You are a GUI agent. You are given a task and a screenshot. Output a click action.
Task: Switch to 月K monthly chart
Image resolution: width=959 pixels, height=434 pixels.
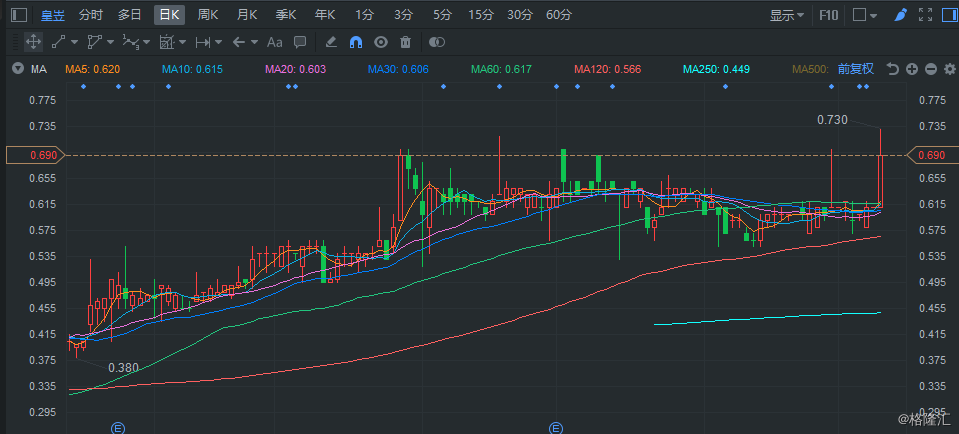click(x=247, y=15)
